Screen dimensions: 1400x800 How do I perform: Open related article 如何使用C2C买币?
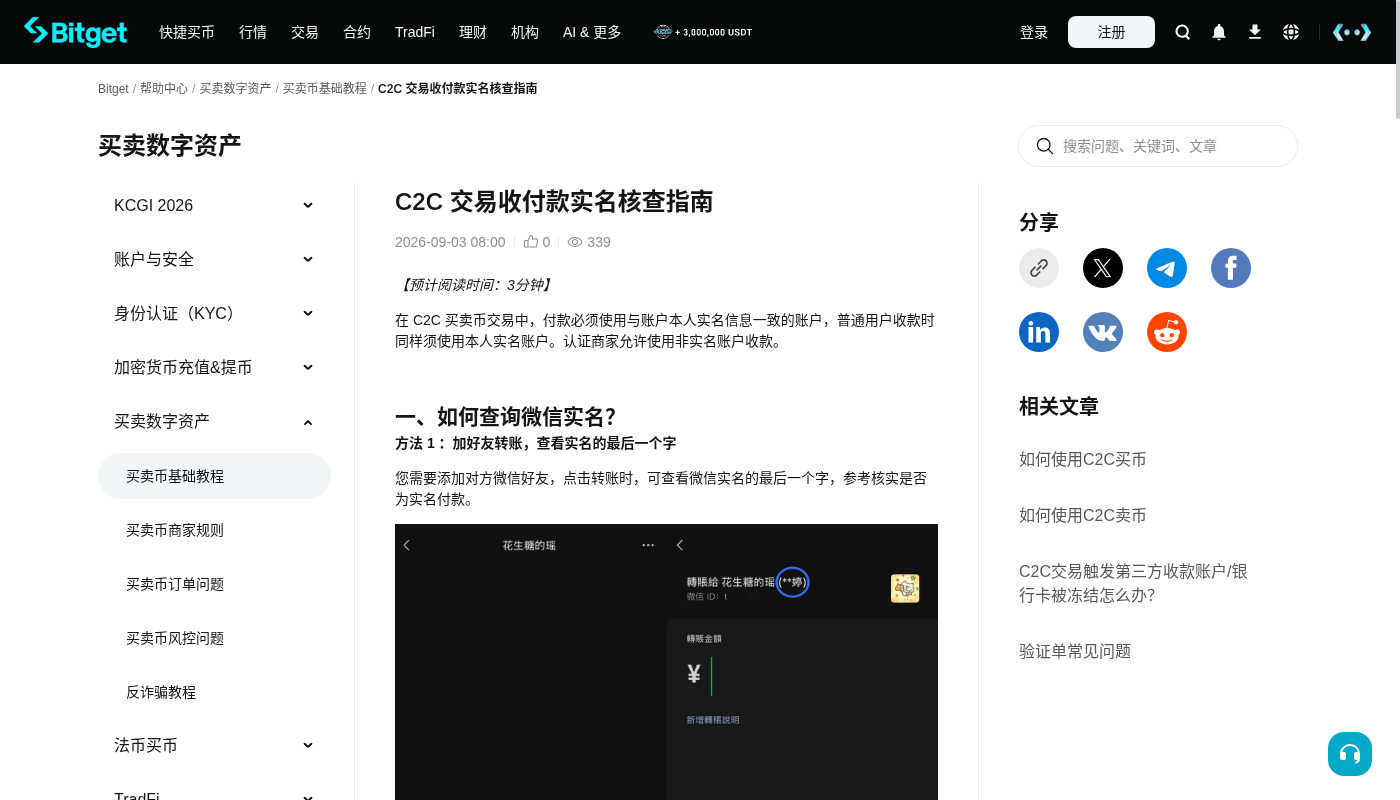pyautogui.click(x=1082, y=460)
